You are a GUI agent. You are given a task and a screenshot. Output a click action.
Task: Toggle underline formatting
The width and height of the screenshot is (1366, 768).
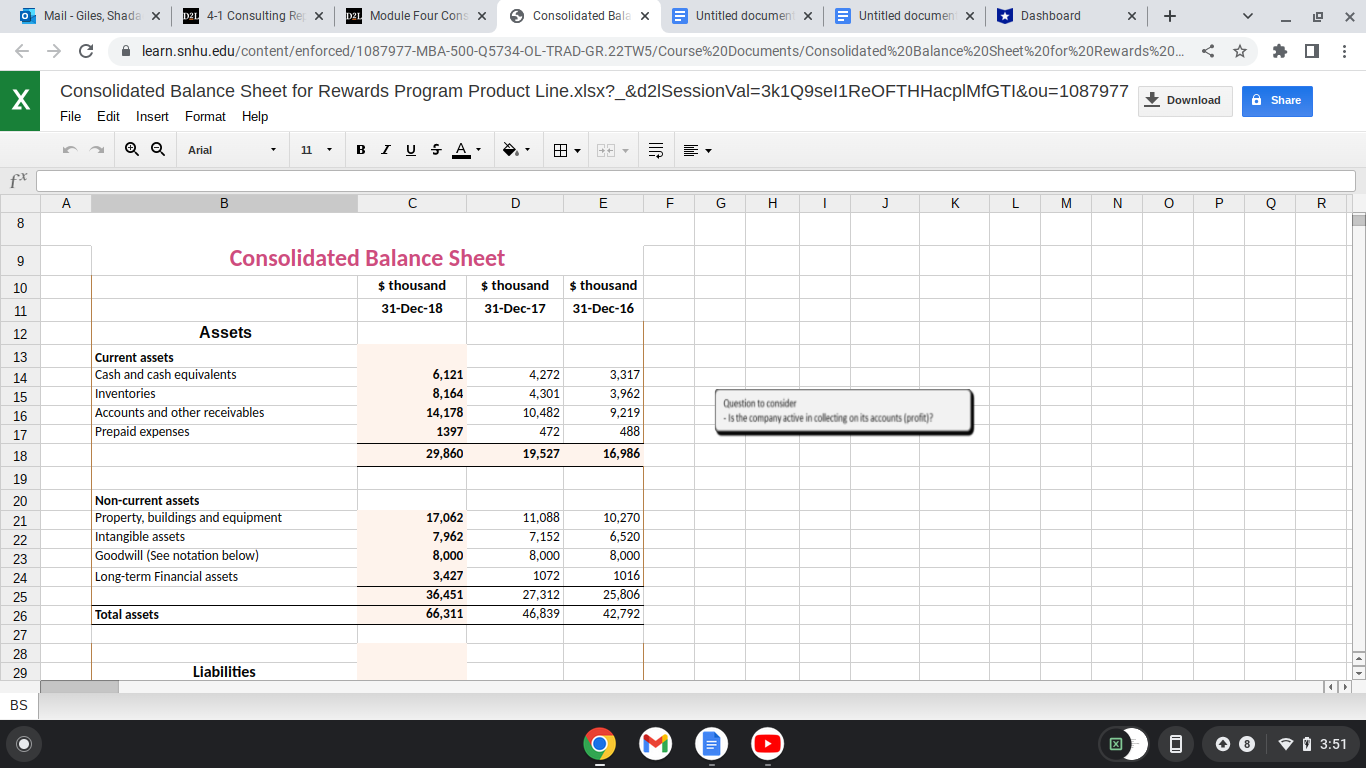(410, 150)
